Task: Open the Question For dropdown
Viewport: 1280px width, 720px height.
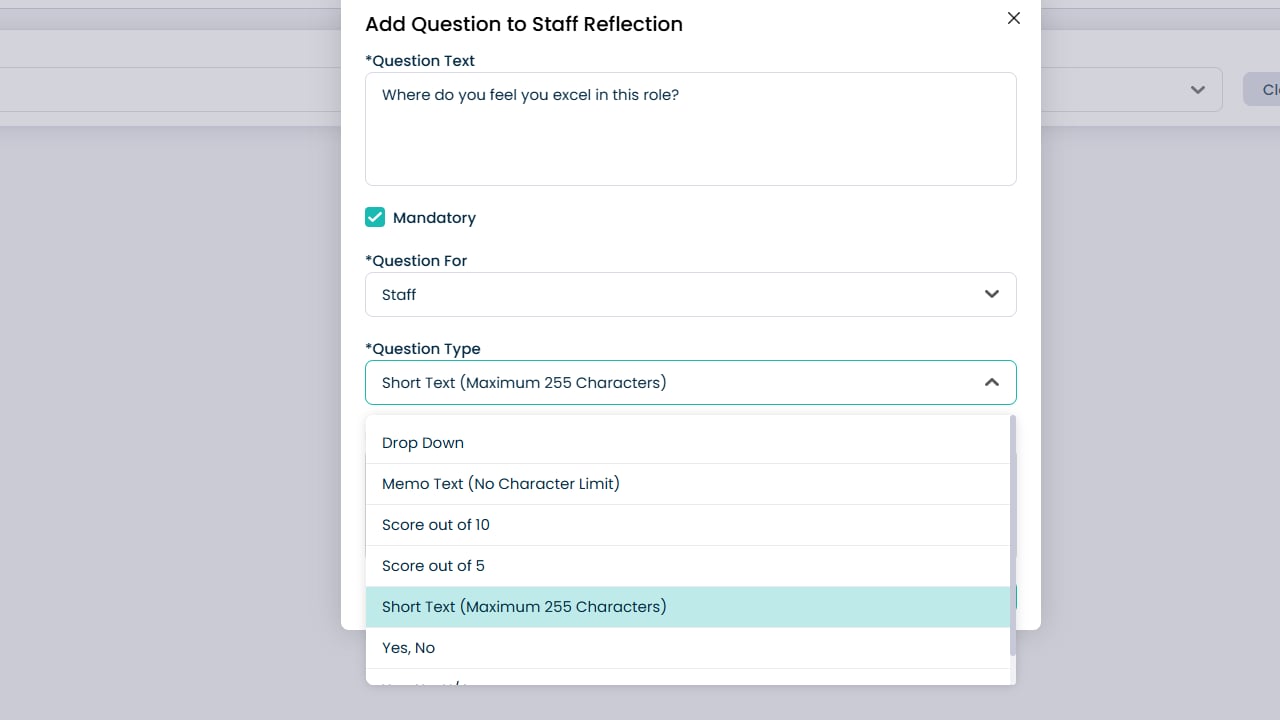Action: pos(690,295)
